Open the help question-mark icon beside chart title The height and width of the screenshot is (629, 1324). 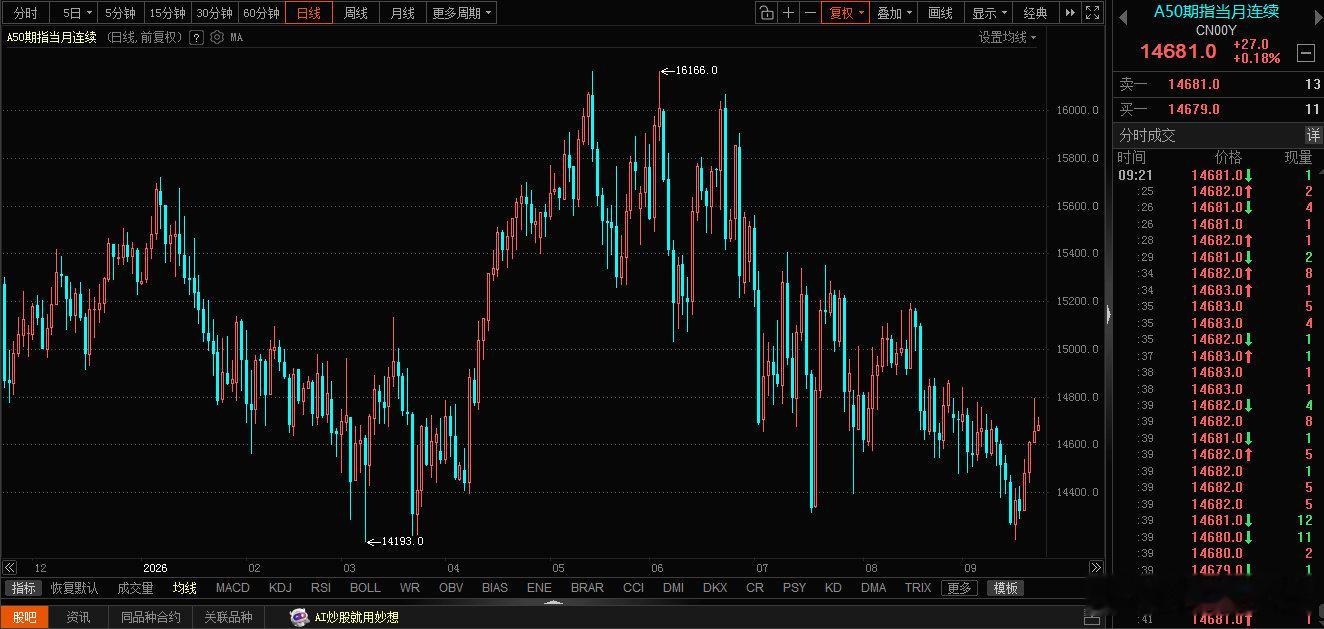point(196,38)
